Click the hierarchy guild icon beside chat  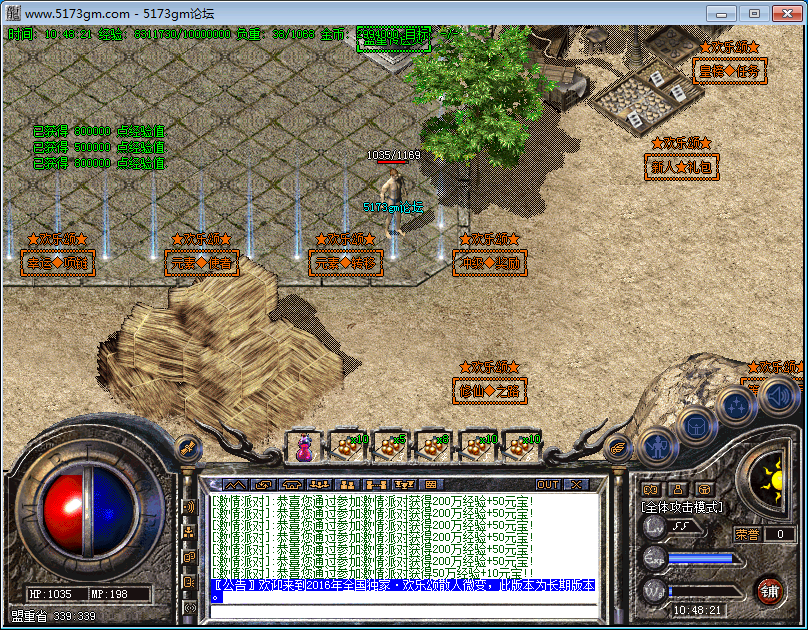tap(189, 532)
